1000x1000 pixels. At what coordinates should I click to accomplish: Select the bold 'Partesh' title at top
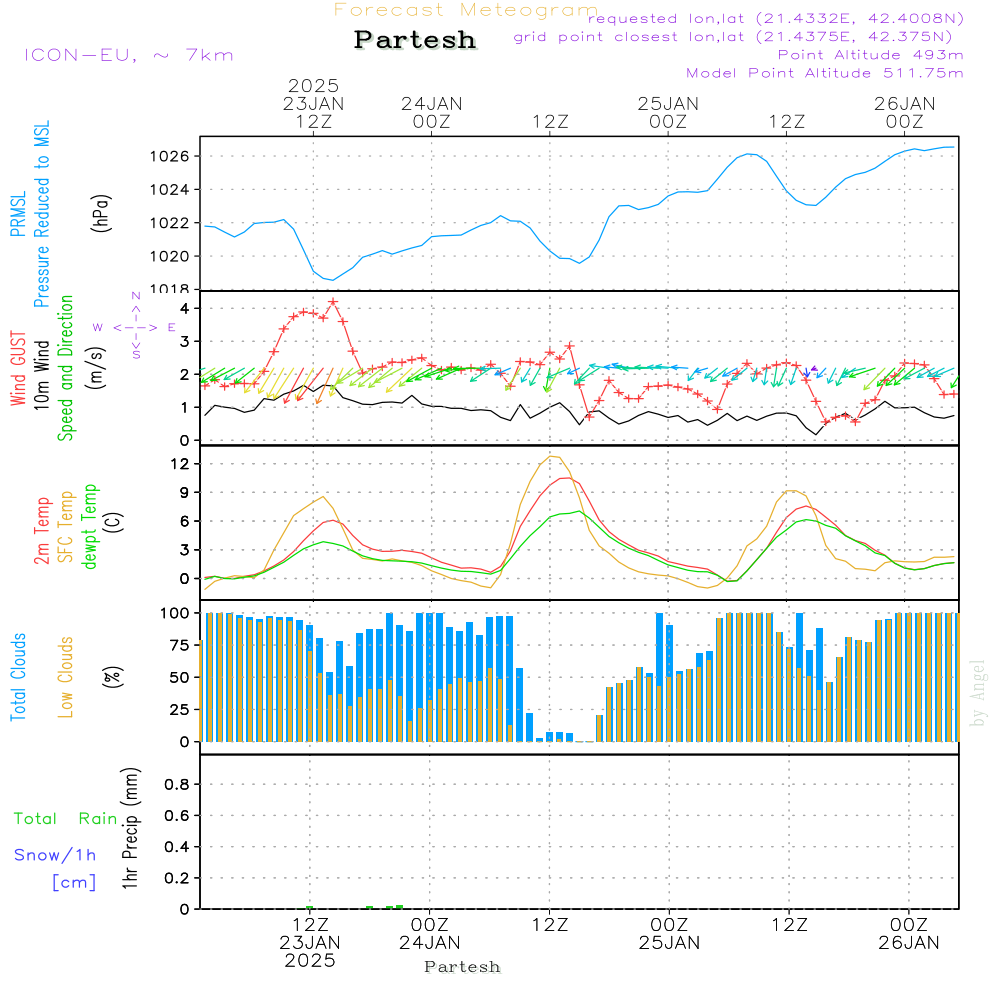click(x=415, y=40)
